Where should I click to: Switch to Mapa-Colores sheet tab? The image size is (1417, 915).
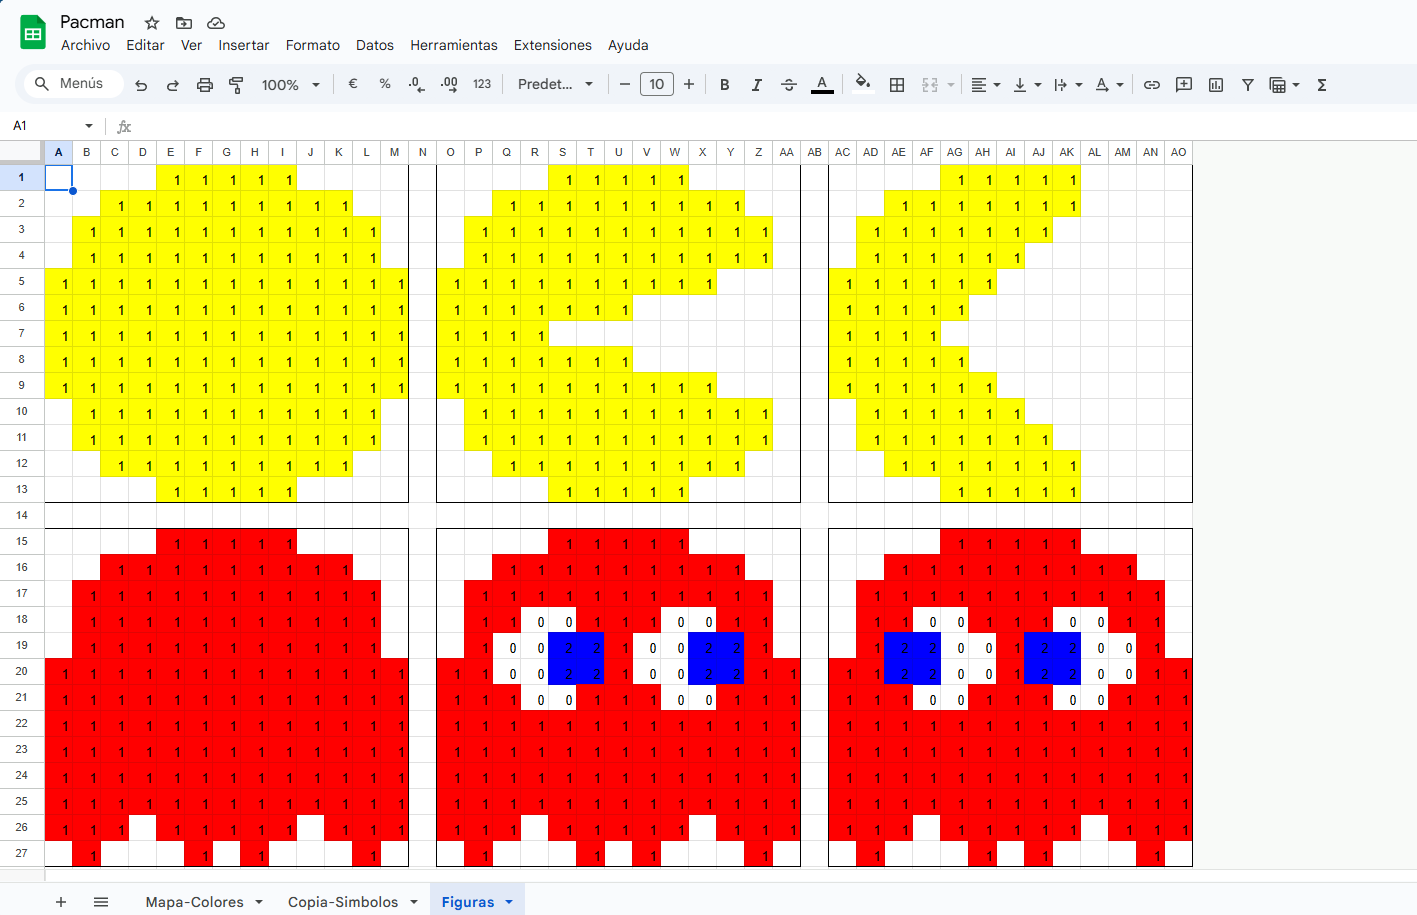195,902
